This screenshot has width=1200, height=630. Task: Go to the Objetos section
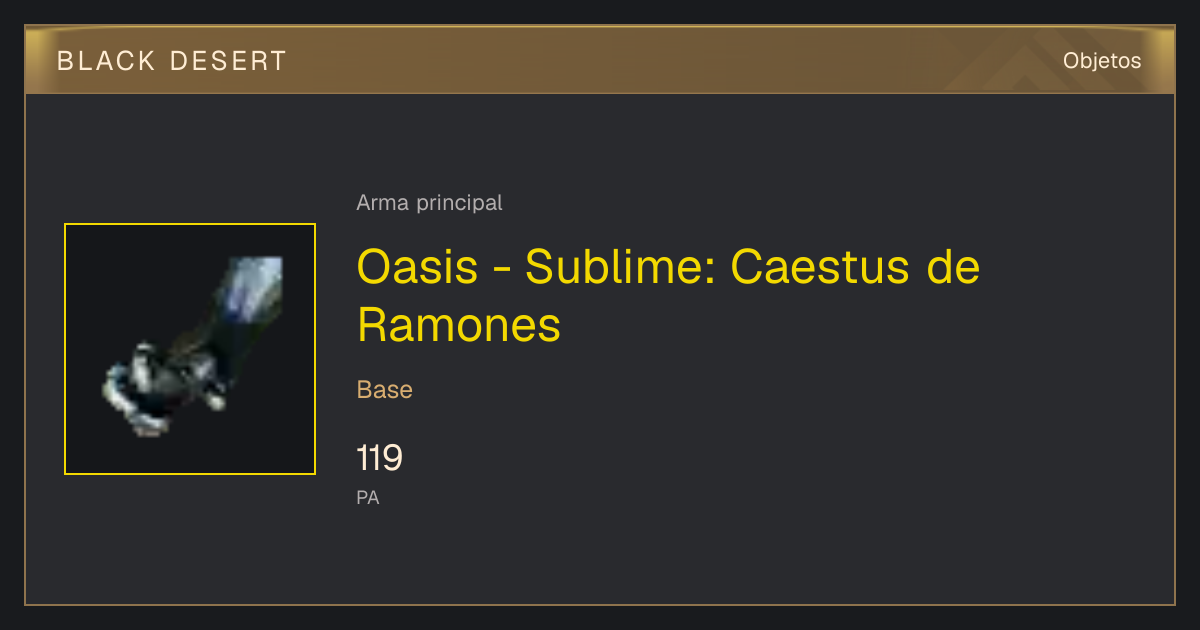pos(1102,61)
